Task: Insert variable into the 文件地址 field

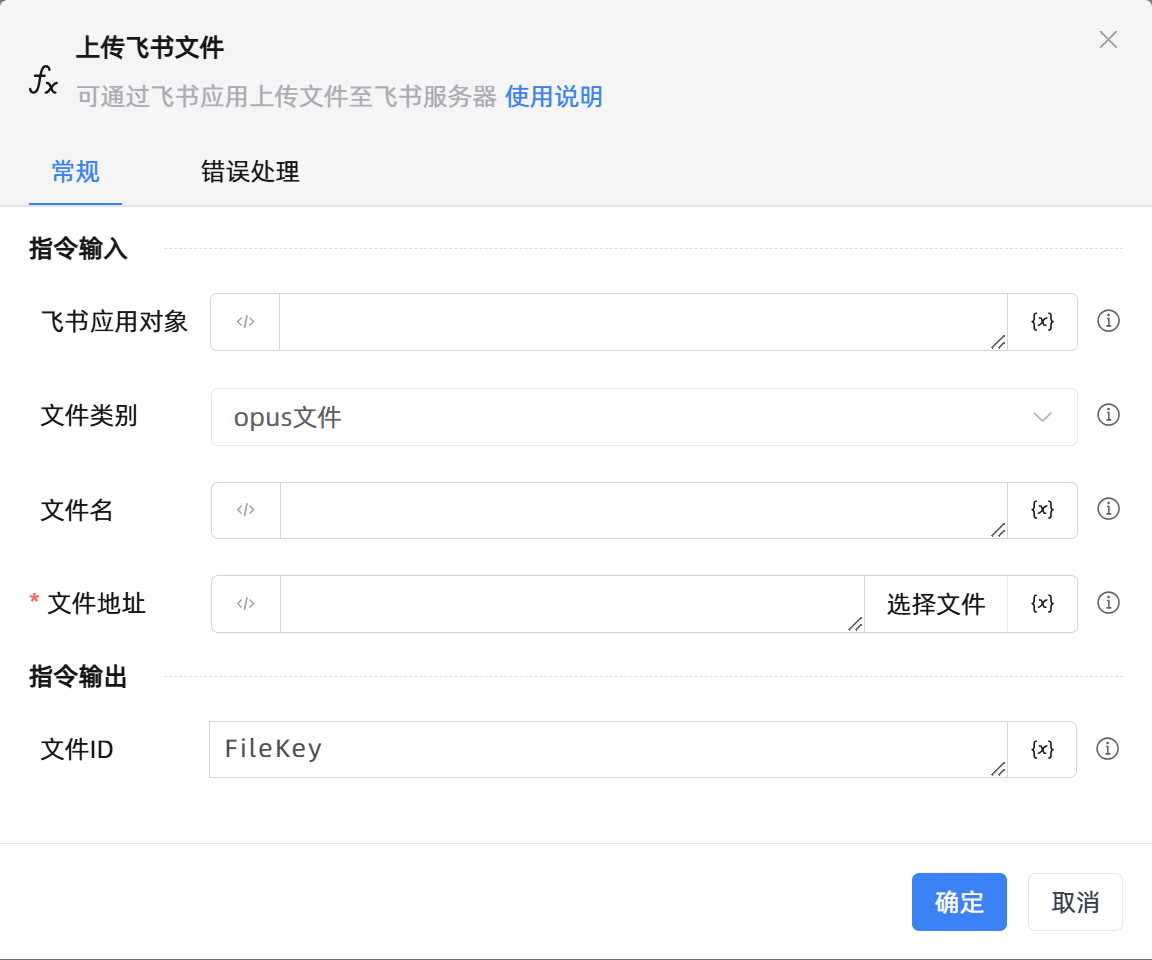Action: (1042, 604)
